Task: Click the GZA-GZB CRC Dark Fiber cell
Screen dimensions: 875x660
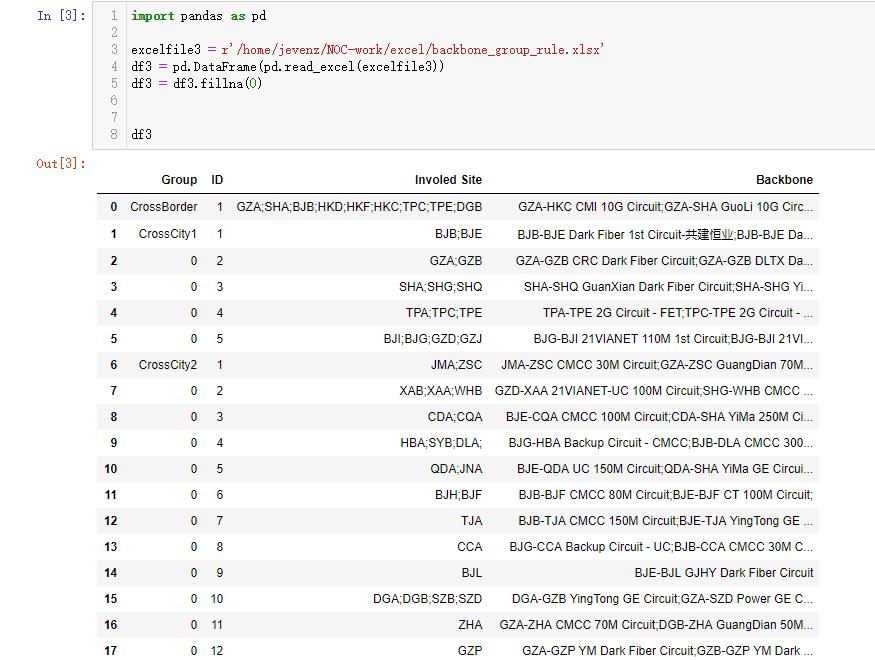Action: 664,261
